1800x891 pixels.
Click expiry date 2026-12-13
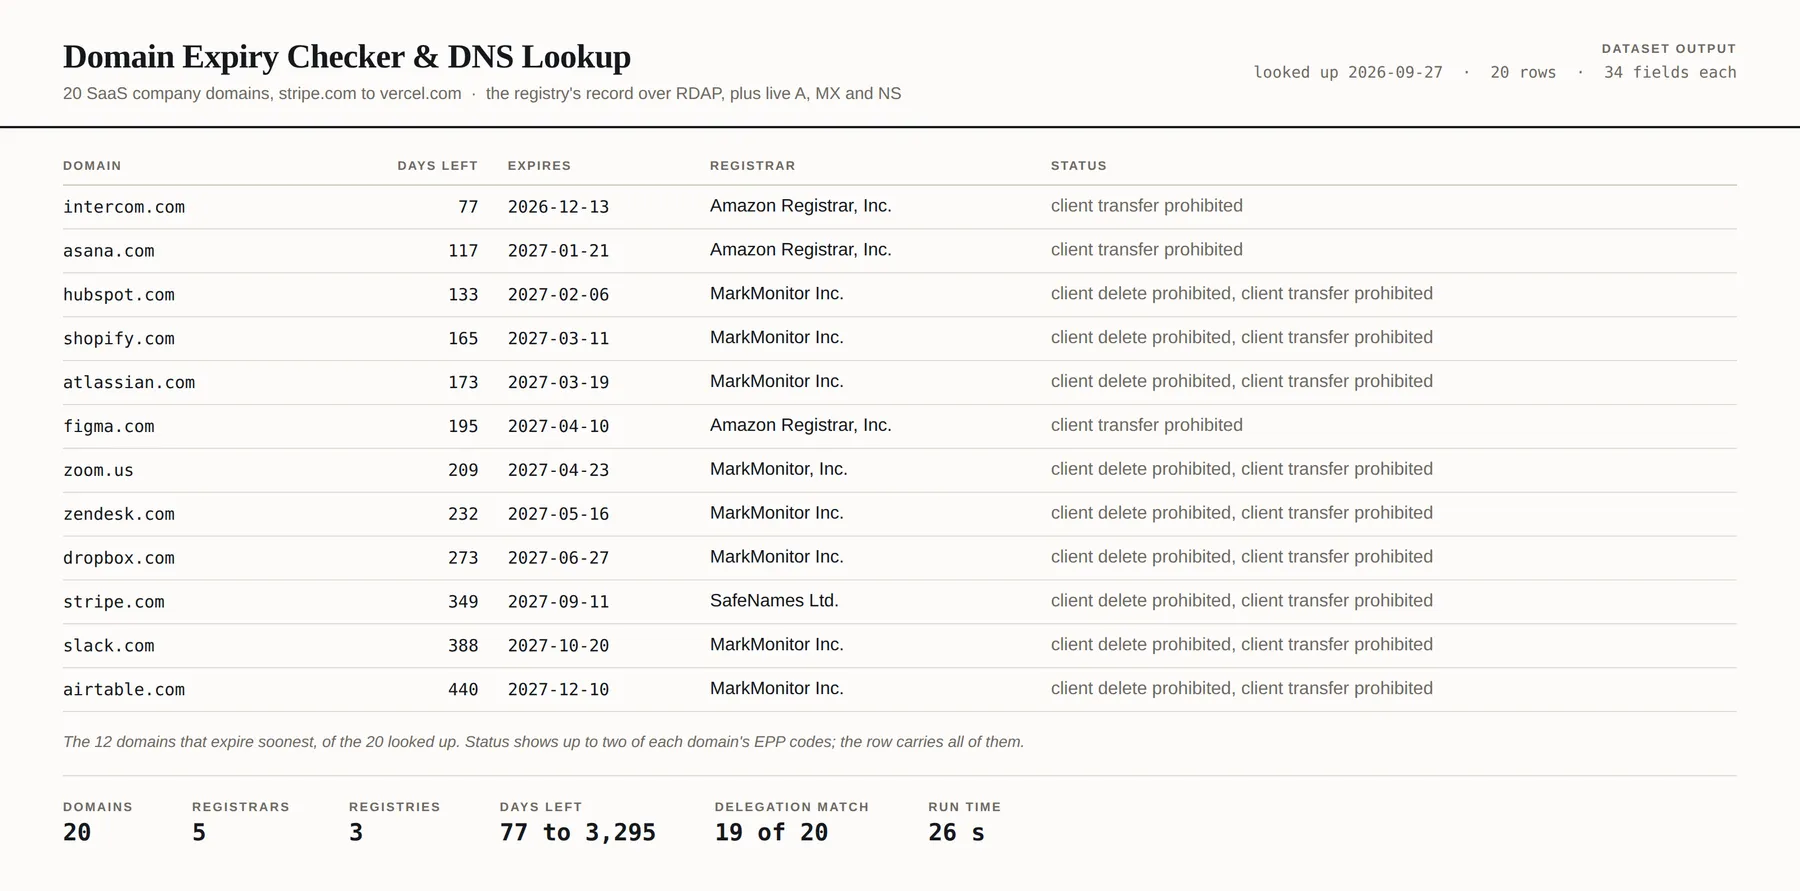point(558,207)
